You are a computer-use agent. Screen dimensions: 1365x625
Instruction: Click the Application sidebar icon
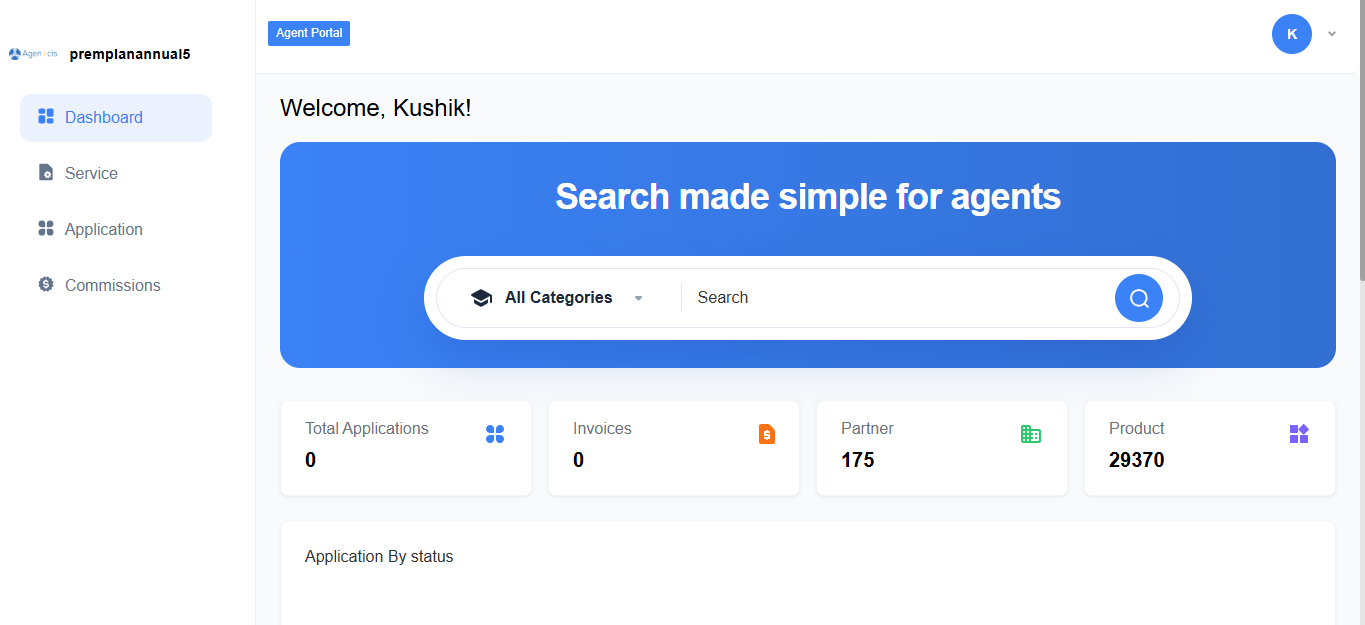click(46, 229)
